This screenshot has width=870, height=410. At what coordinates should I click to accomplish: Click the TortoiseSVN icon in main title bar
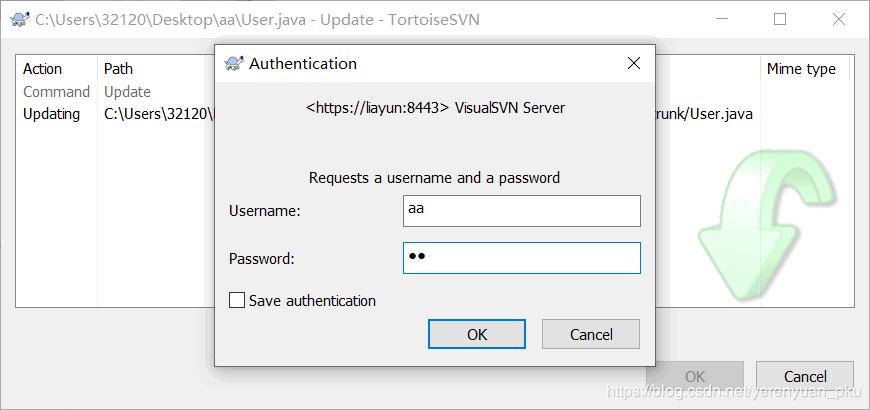click(20, 20)
